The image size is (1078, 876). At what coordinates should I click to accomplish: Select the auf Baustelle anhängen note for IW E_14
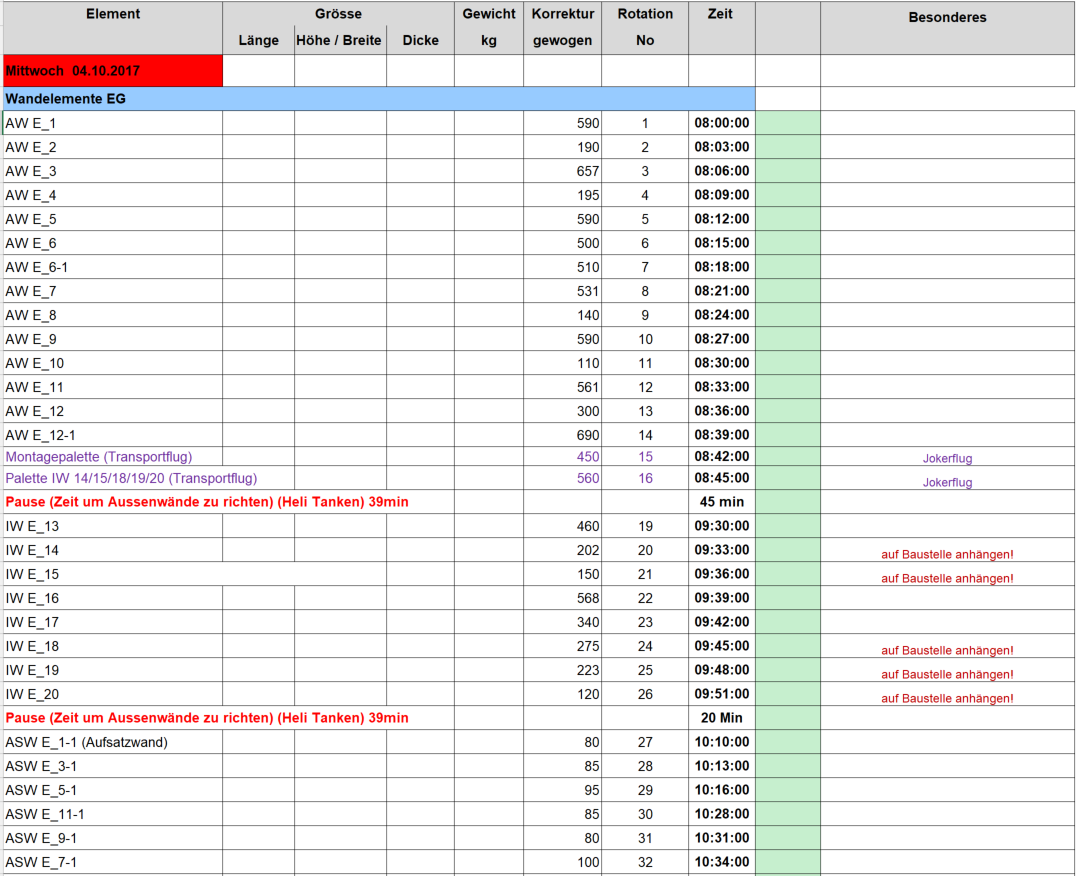[x=946, y=550]
